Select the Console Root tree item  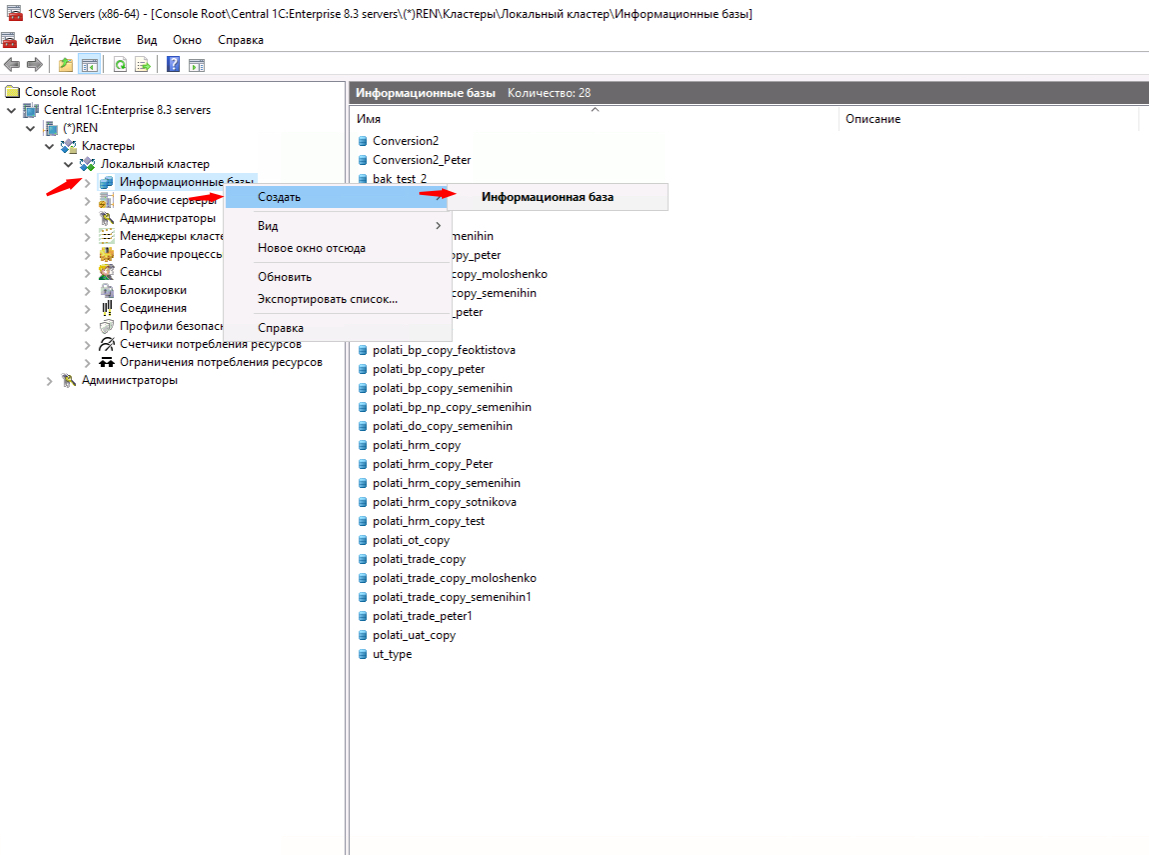[60, 92]
